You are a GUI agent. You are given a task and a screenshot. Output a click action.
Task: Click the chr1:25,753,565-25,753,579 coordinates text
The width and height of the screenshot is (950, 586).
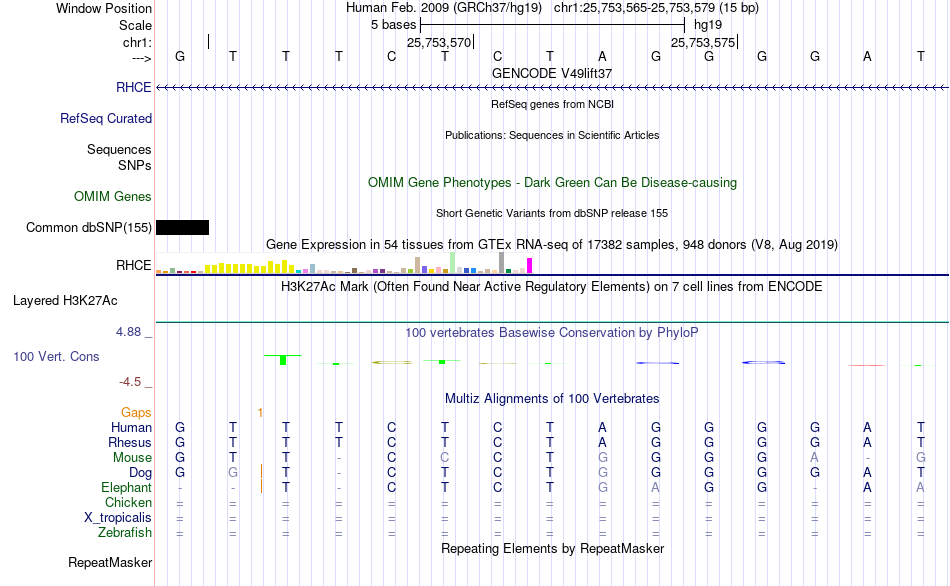[x=656, y=8]
